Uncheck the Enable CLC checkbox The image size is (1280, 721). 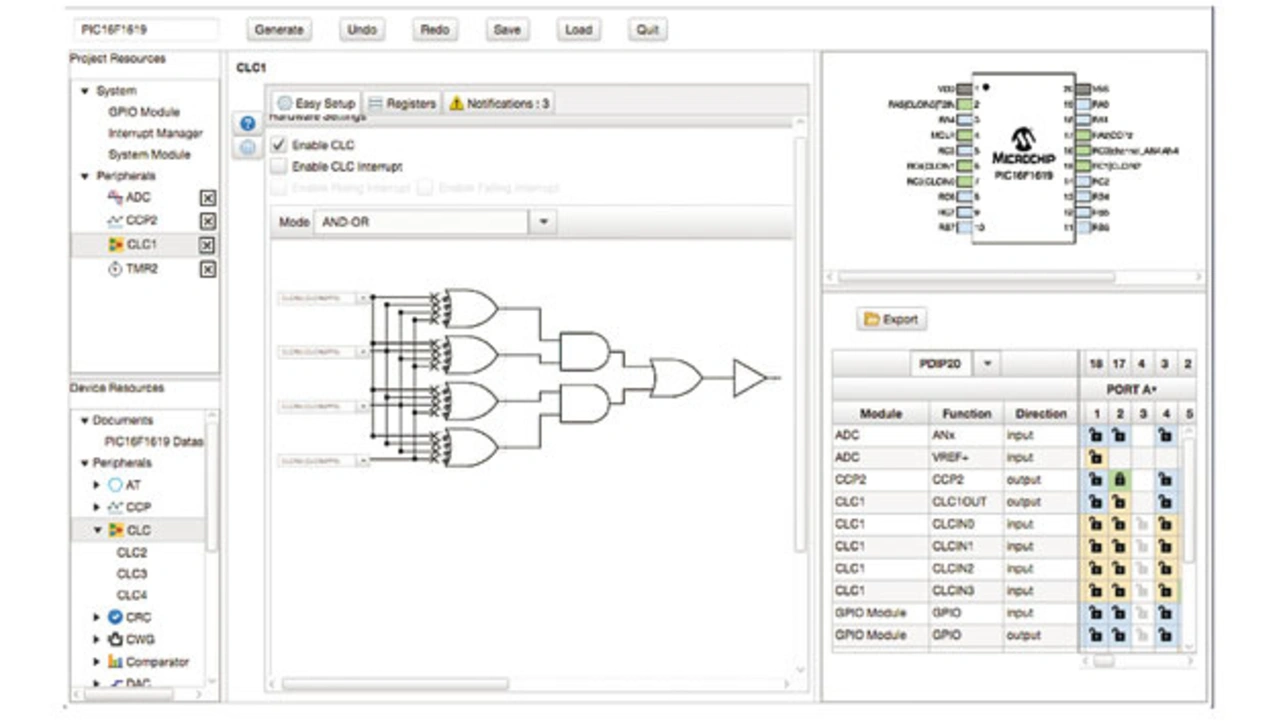[279, 145]
